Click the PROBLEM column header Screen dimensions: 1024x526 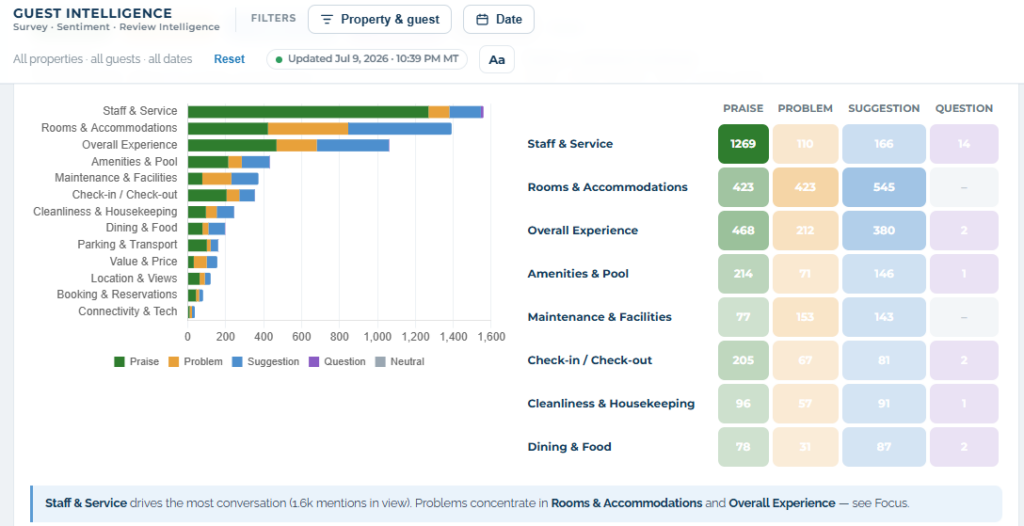point(805,108)
